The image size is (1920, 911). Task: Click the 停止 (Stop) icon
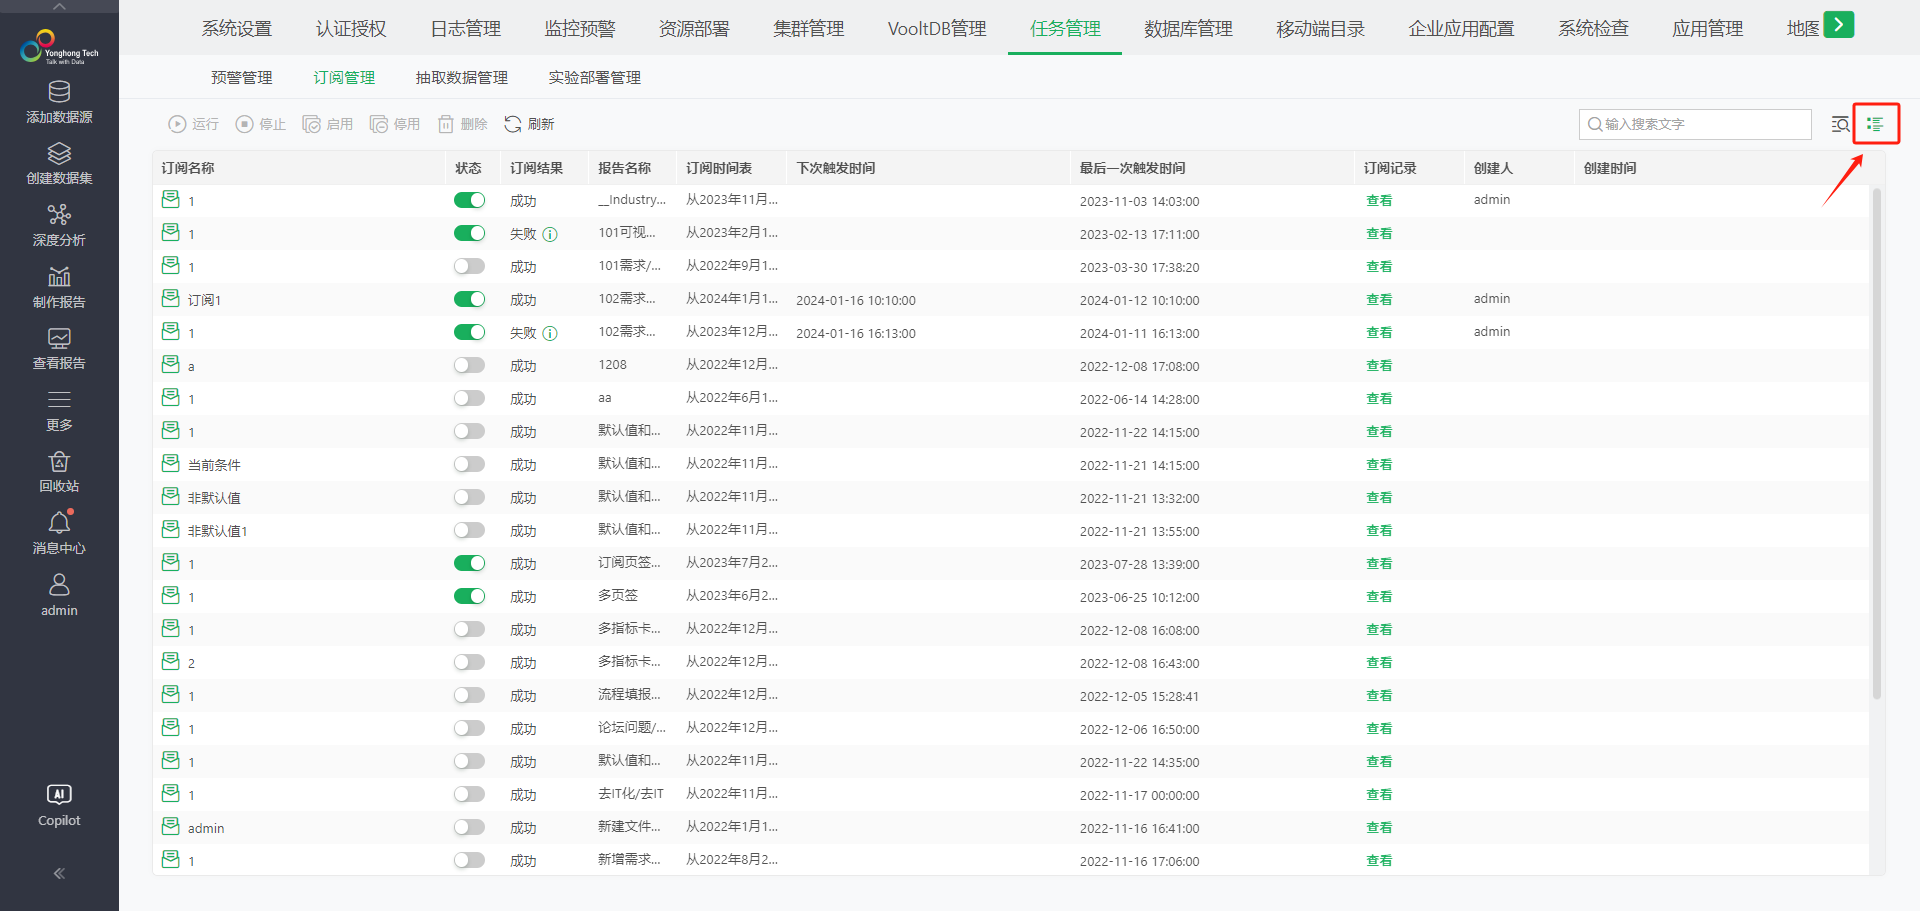click(260, 123)
